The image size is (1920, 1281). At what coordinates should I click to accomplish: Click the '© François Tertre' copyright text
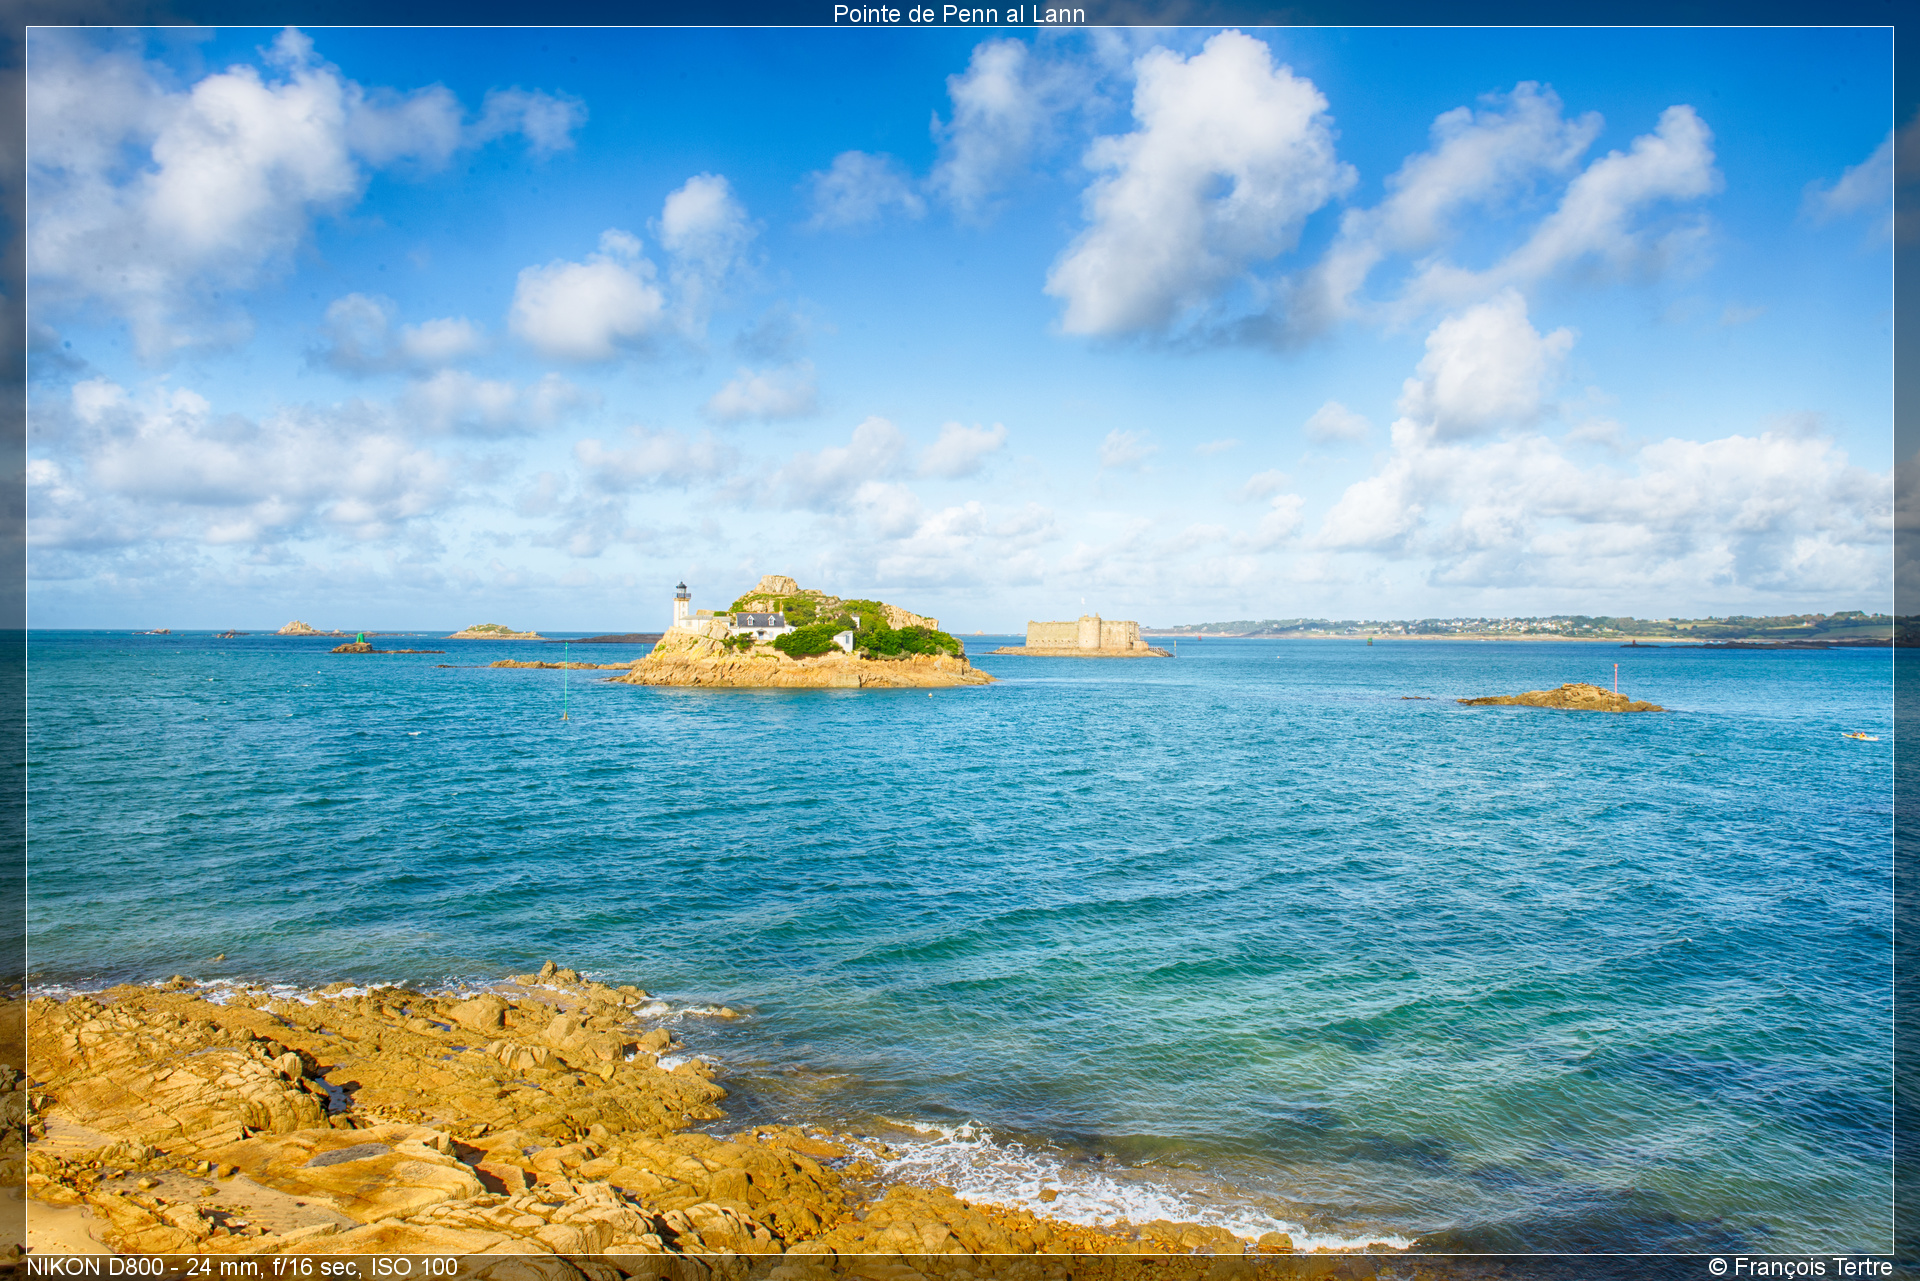click(x=1800, y=1267)
